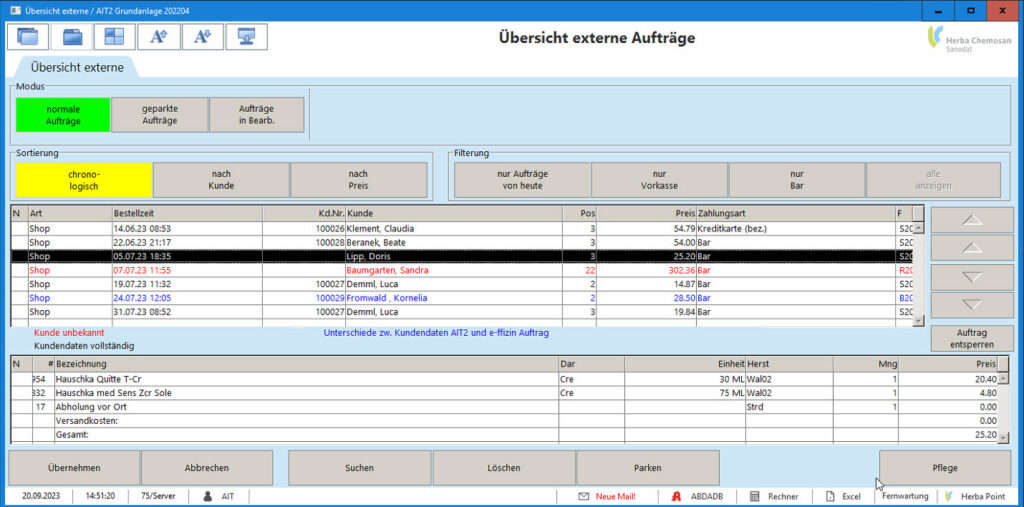Switch to Aufträge in Bearb. mode
Image resolution: width=1024 pixels, height=507 pixels.
(x=257, y=115)
